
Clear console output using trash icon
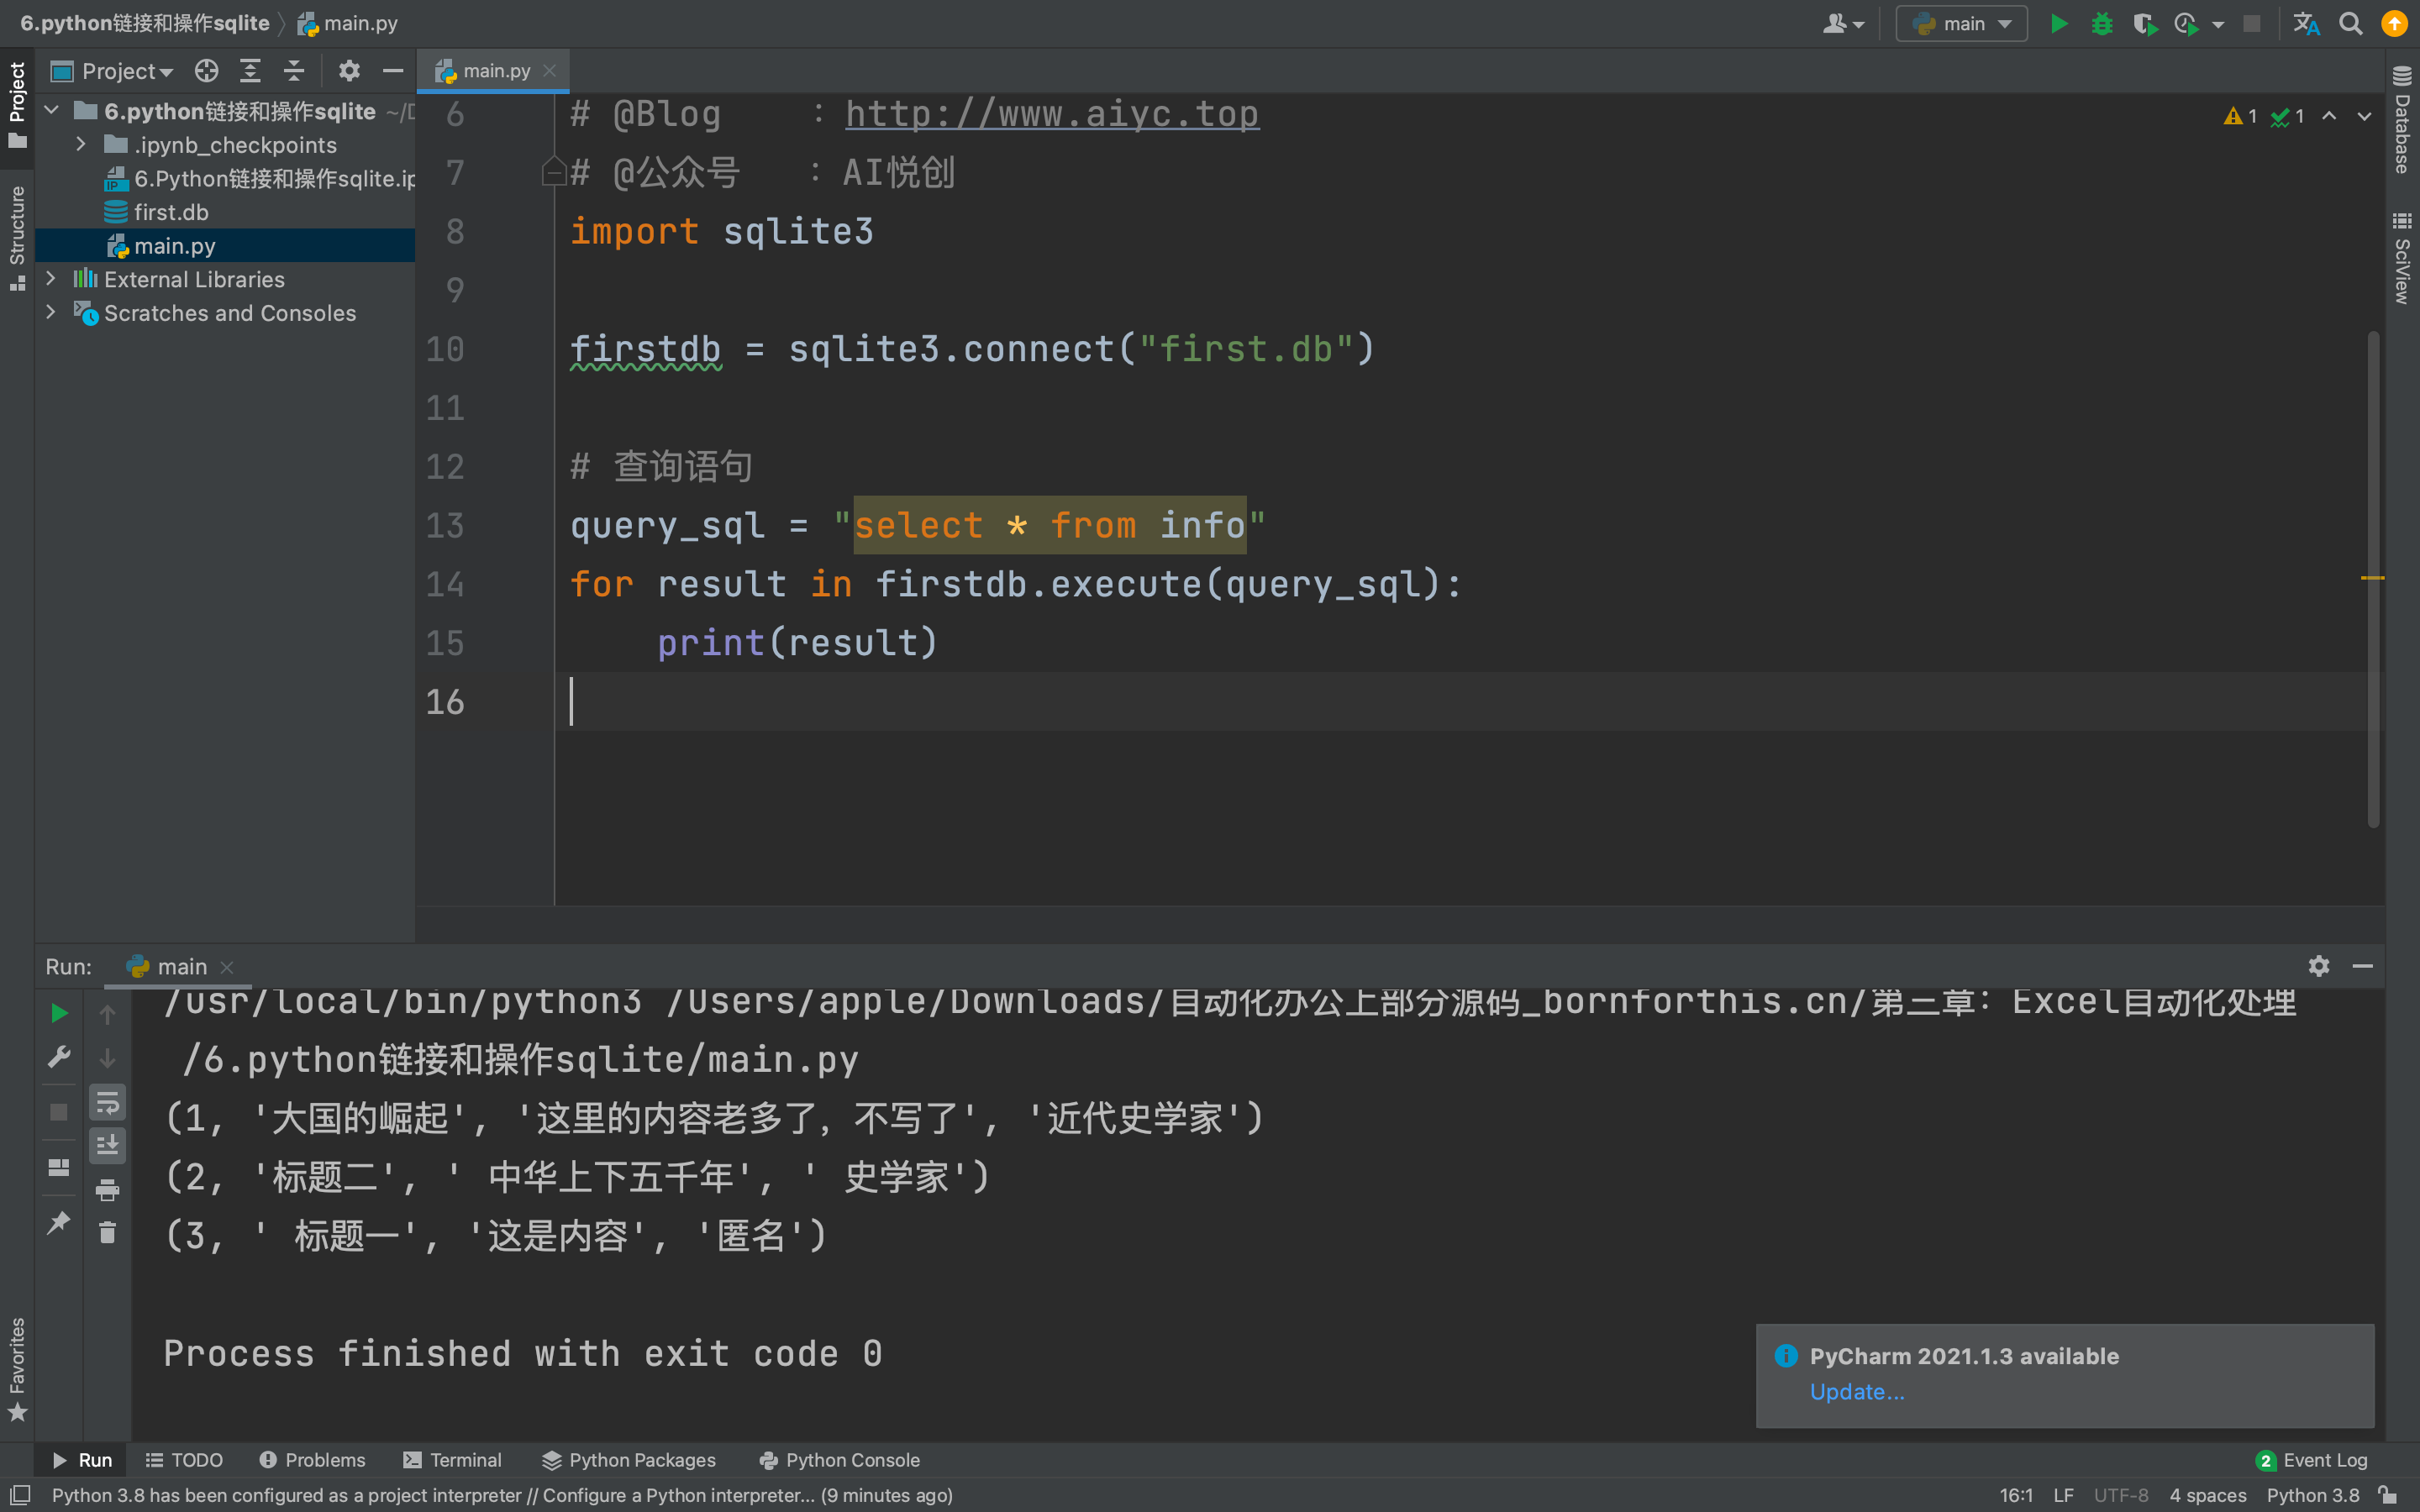click(108, 1232)
